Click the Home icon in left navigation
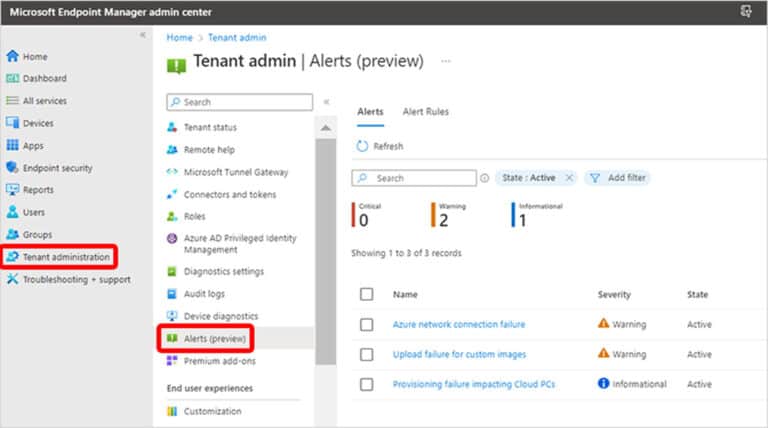Image resolution: width=768 pixels, height=428 pixels. coord(12,56)
